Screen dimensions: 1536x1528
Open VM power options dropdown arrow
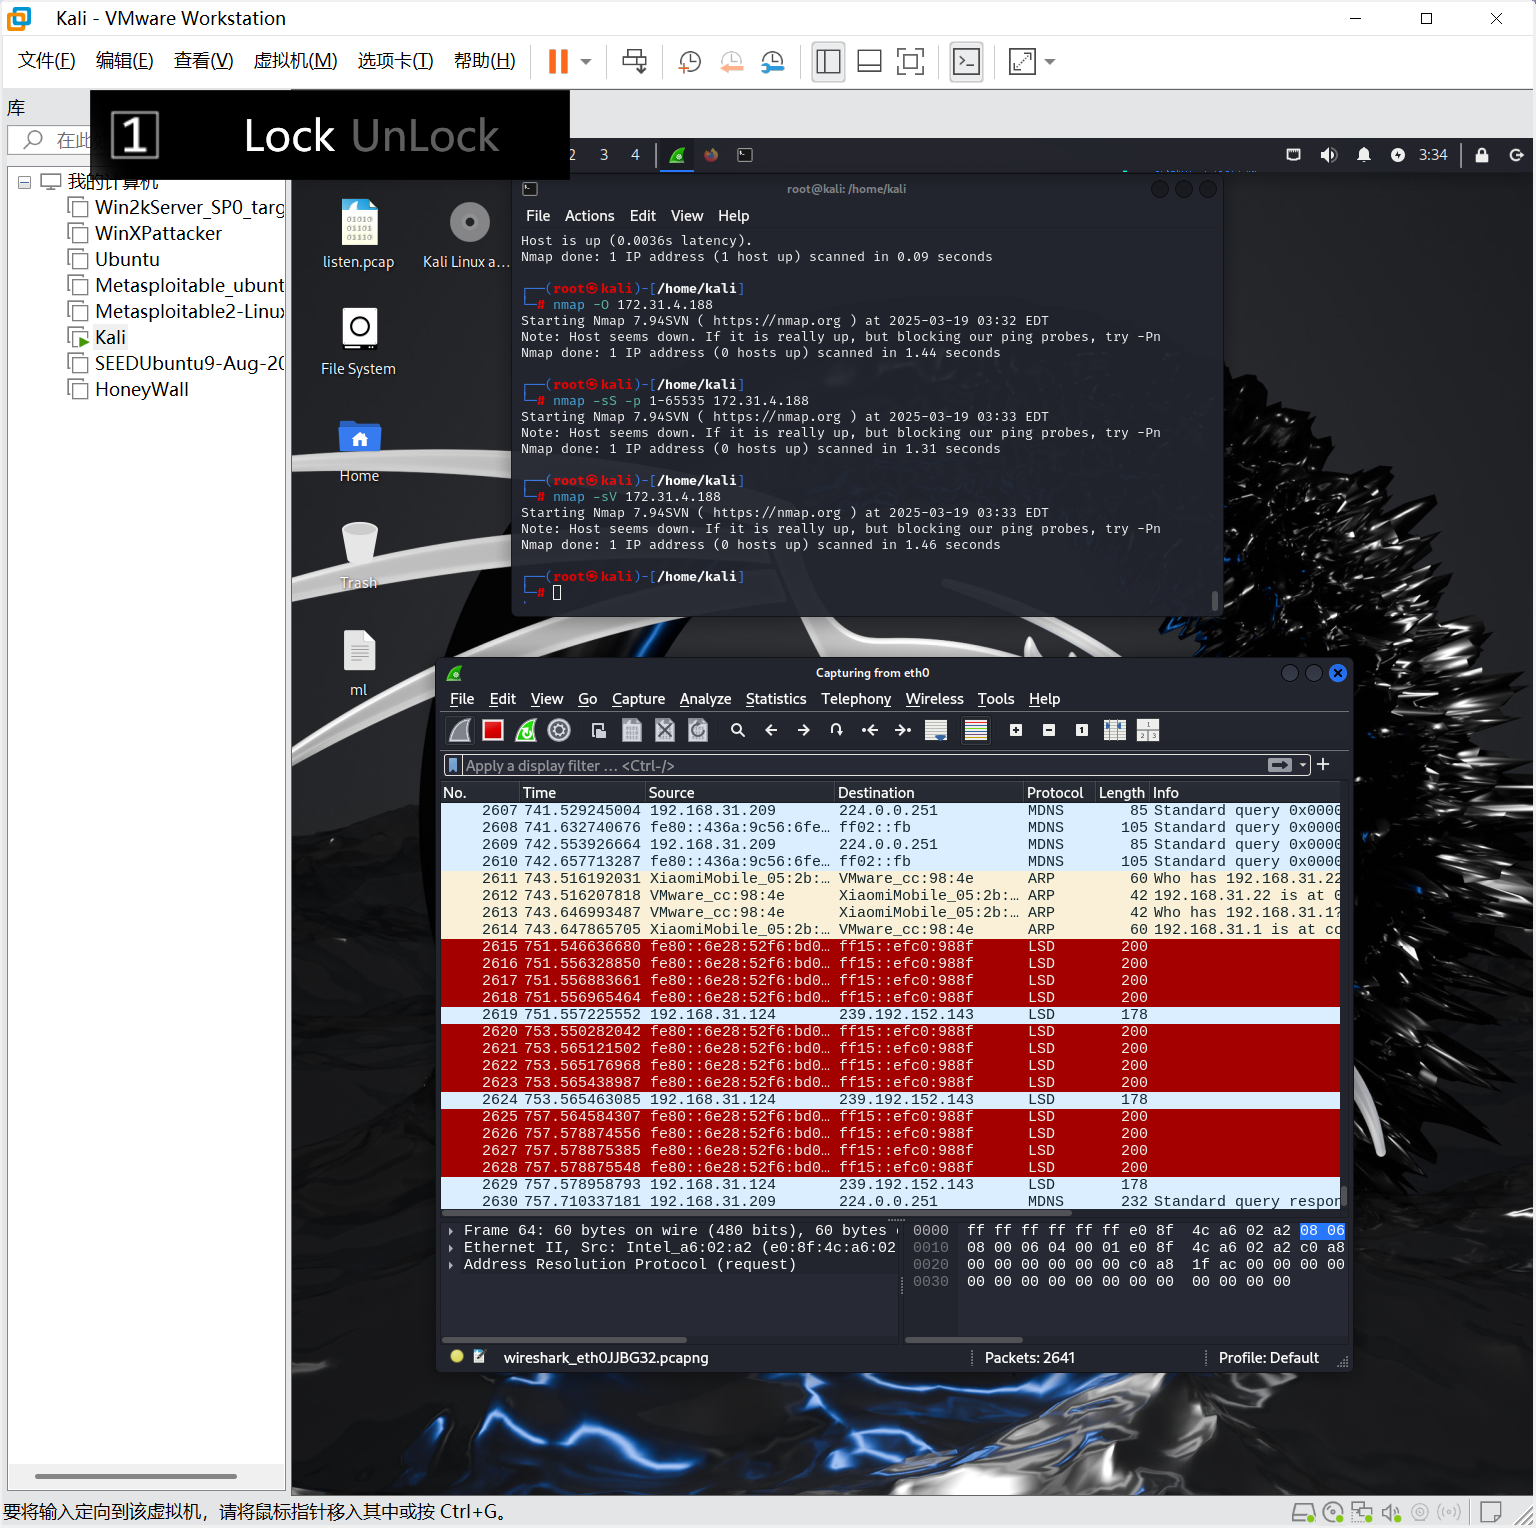click(x=586, y=62)
